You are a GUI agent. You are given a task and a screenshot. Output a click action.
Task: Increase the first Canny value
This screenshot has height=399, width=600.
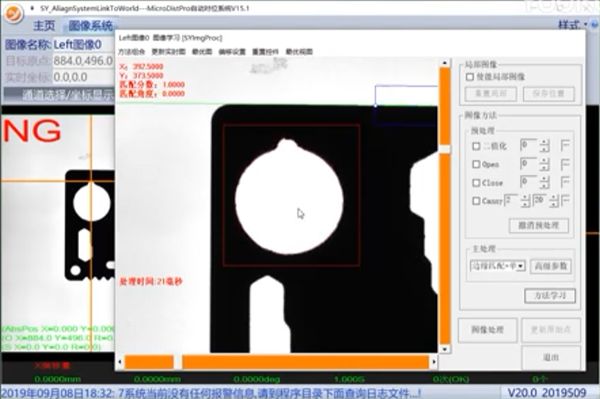pyautogui.click(x=525, y=198)
